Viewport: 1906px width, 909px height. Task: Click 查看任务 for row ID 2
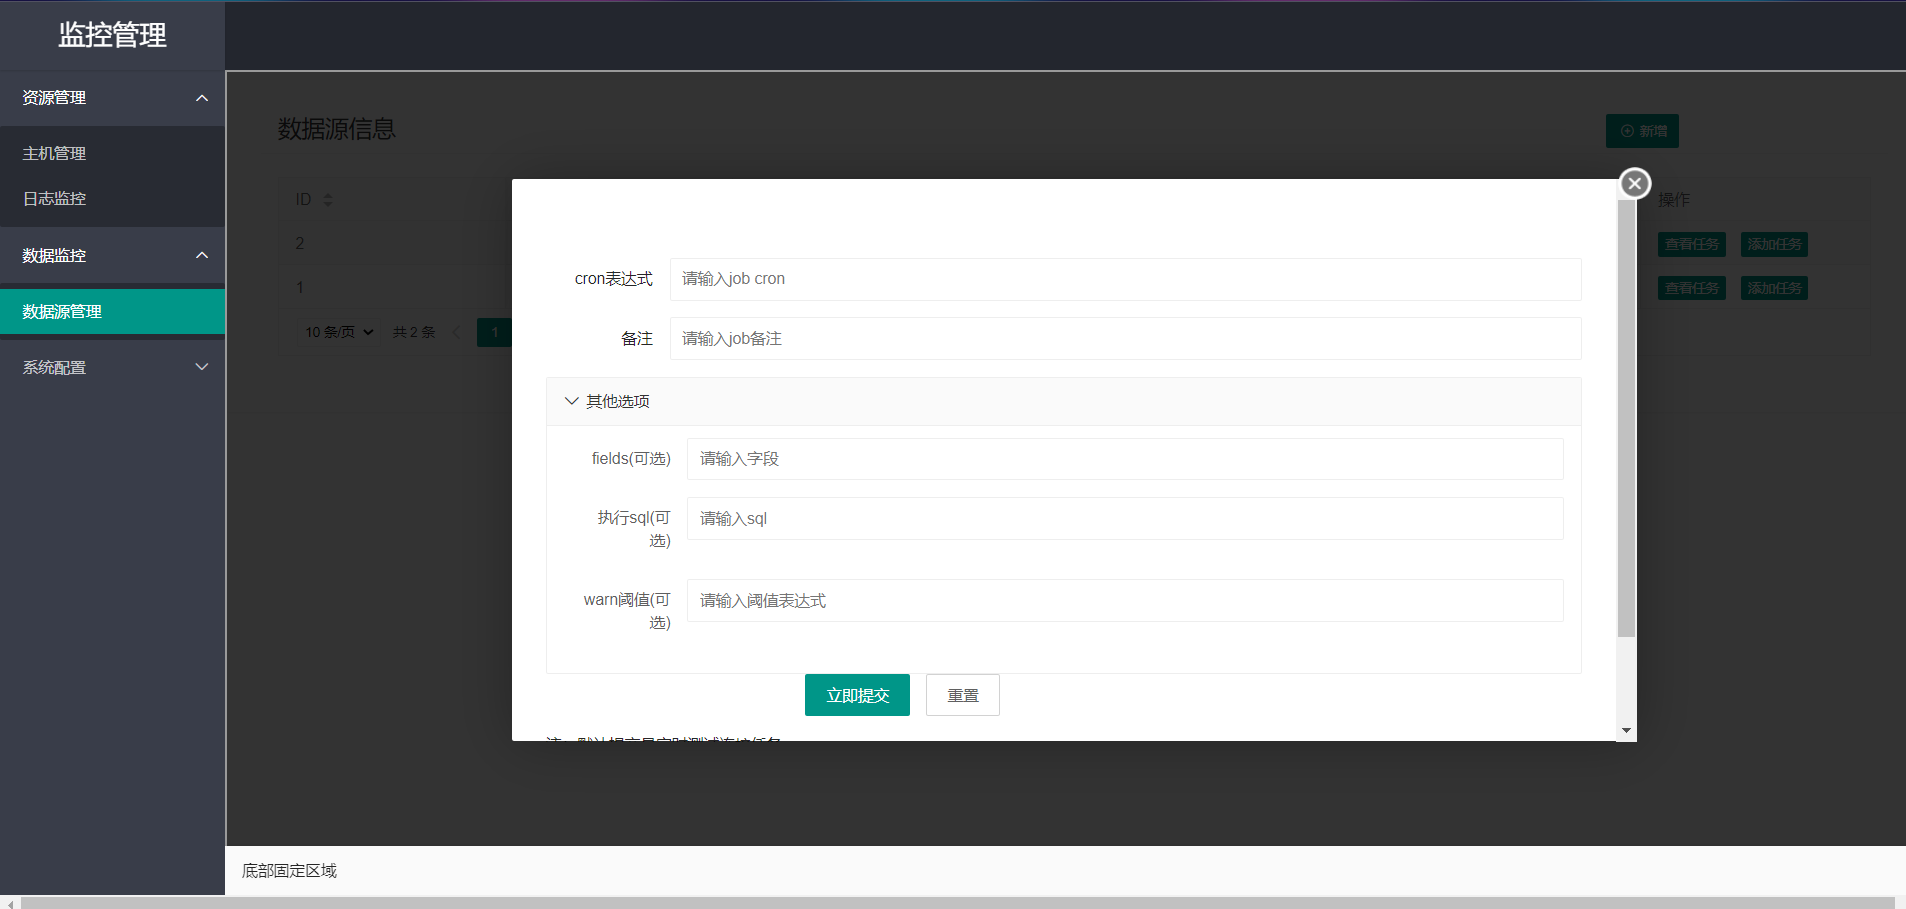[x=1692, y=244]
